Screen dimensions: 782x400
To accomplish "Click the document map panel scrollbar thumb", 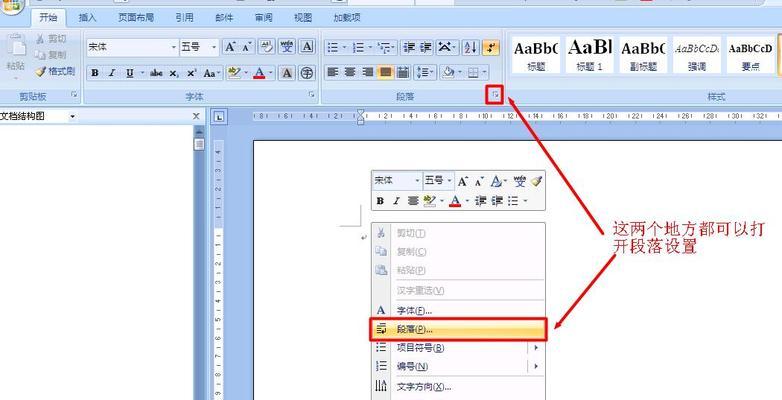I will pyautogui.click(x=199, y=145).
